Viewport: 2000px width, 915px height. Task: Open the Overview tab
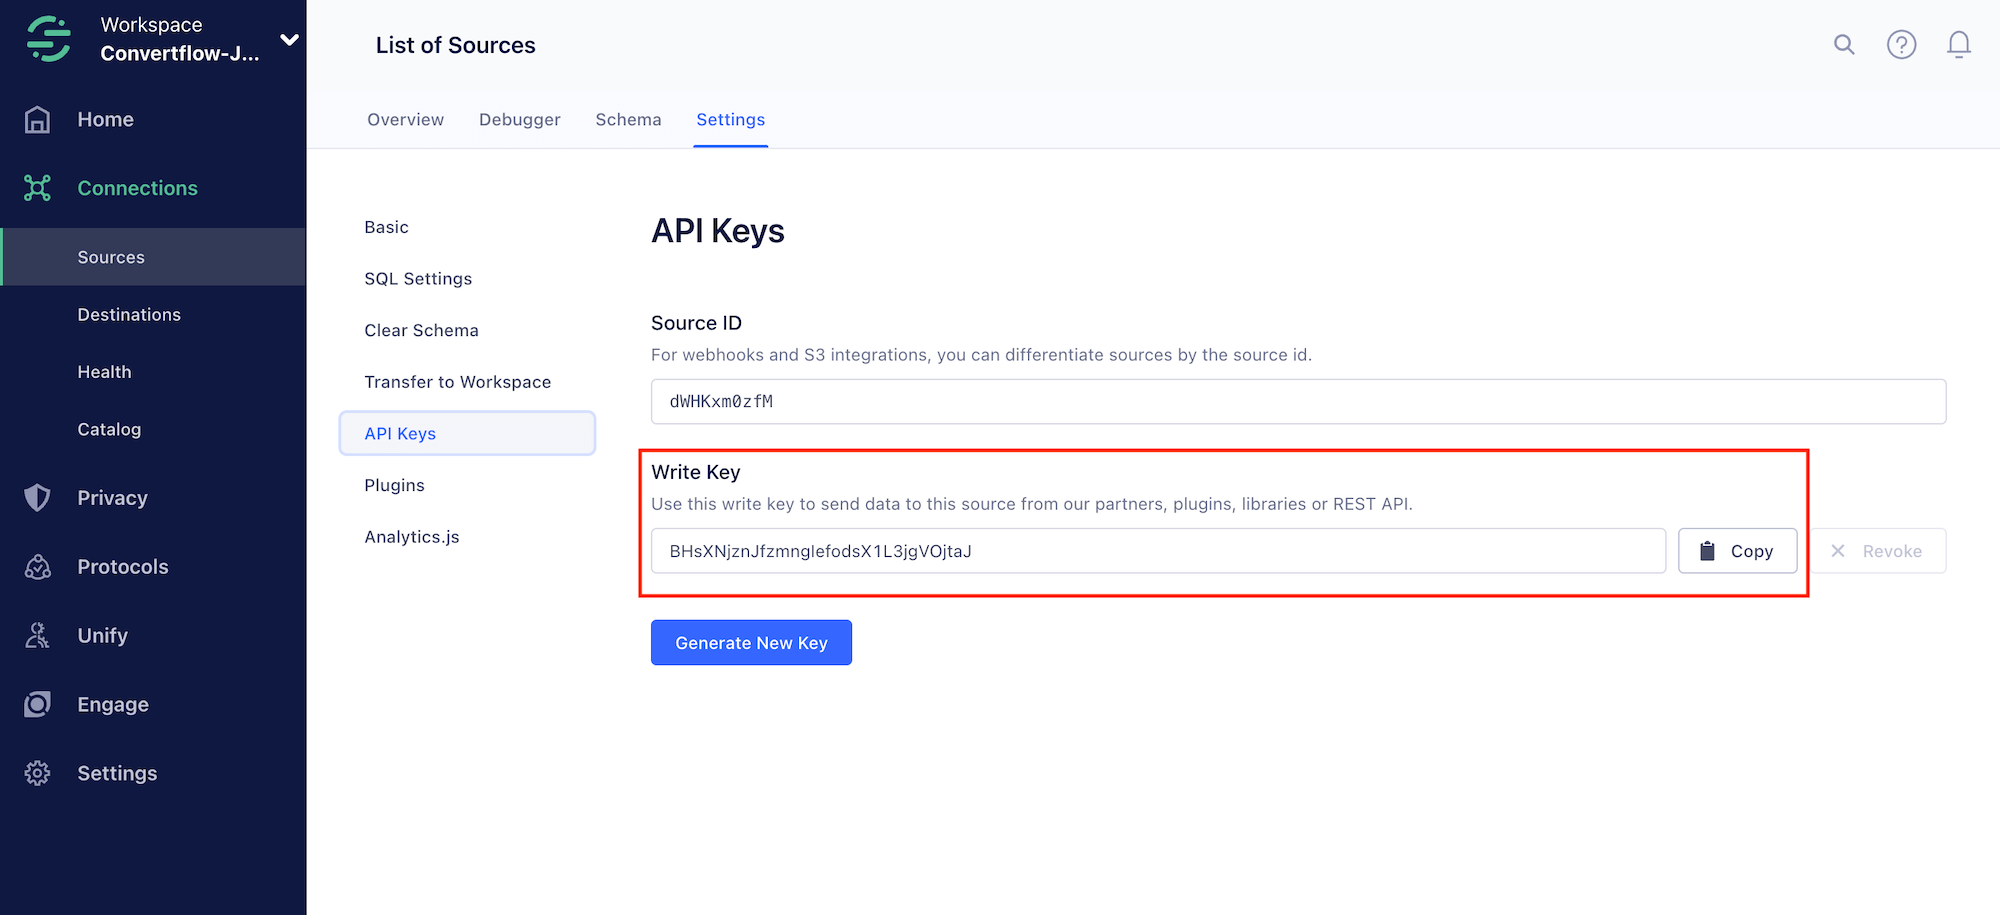pyautogui.click(x=405, y=120)
